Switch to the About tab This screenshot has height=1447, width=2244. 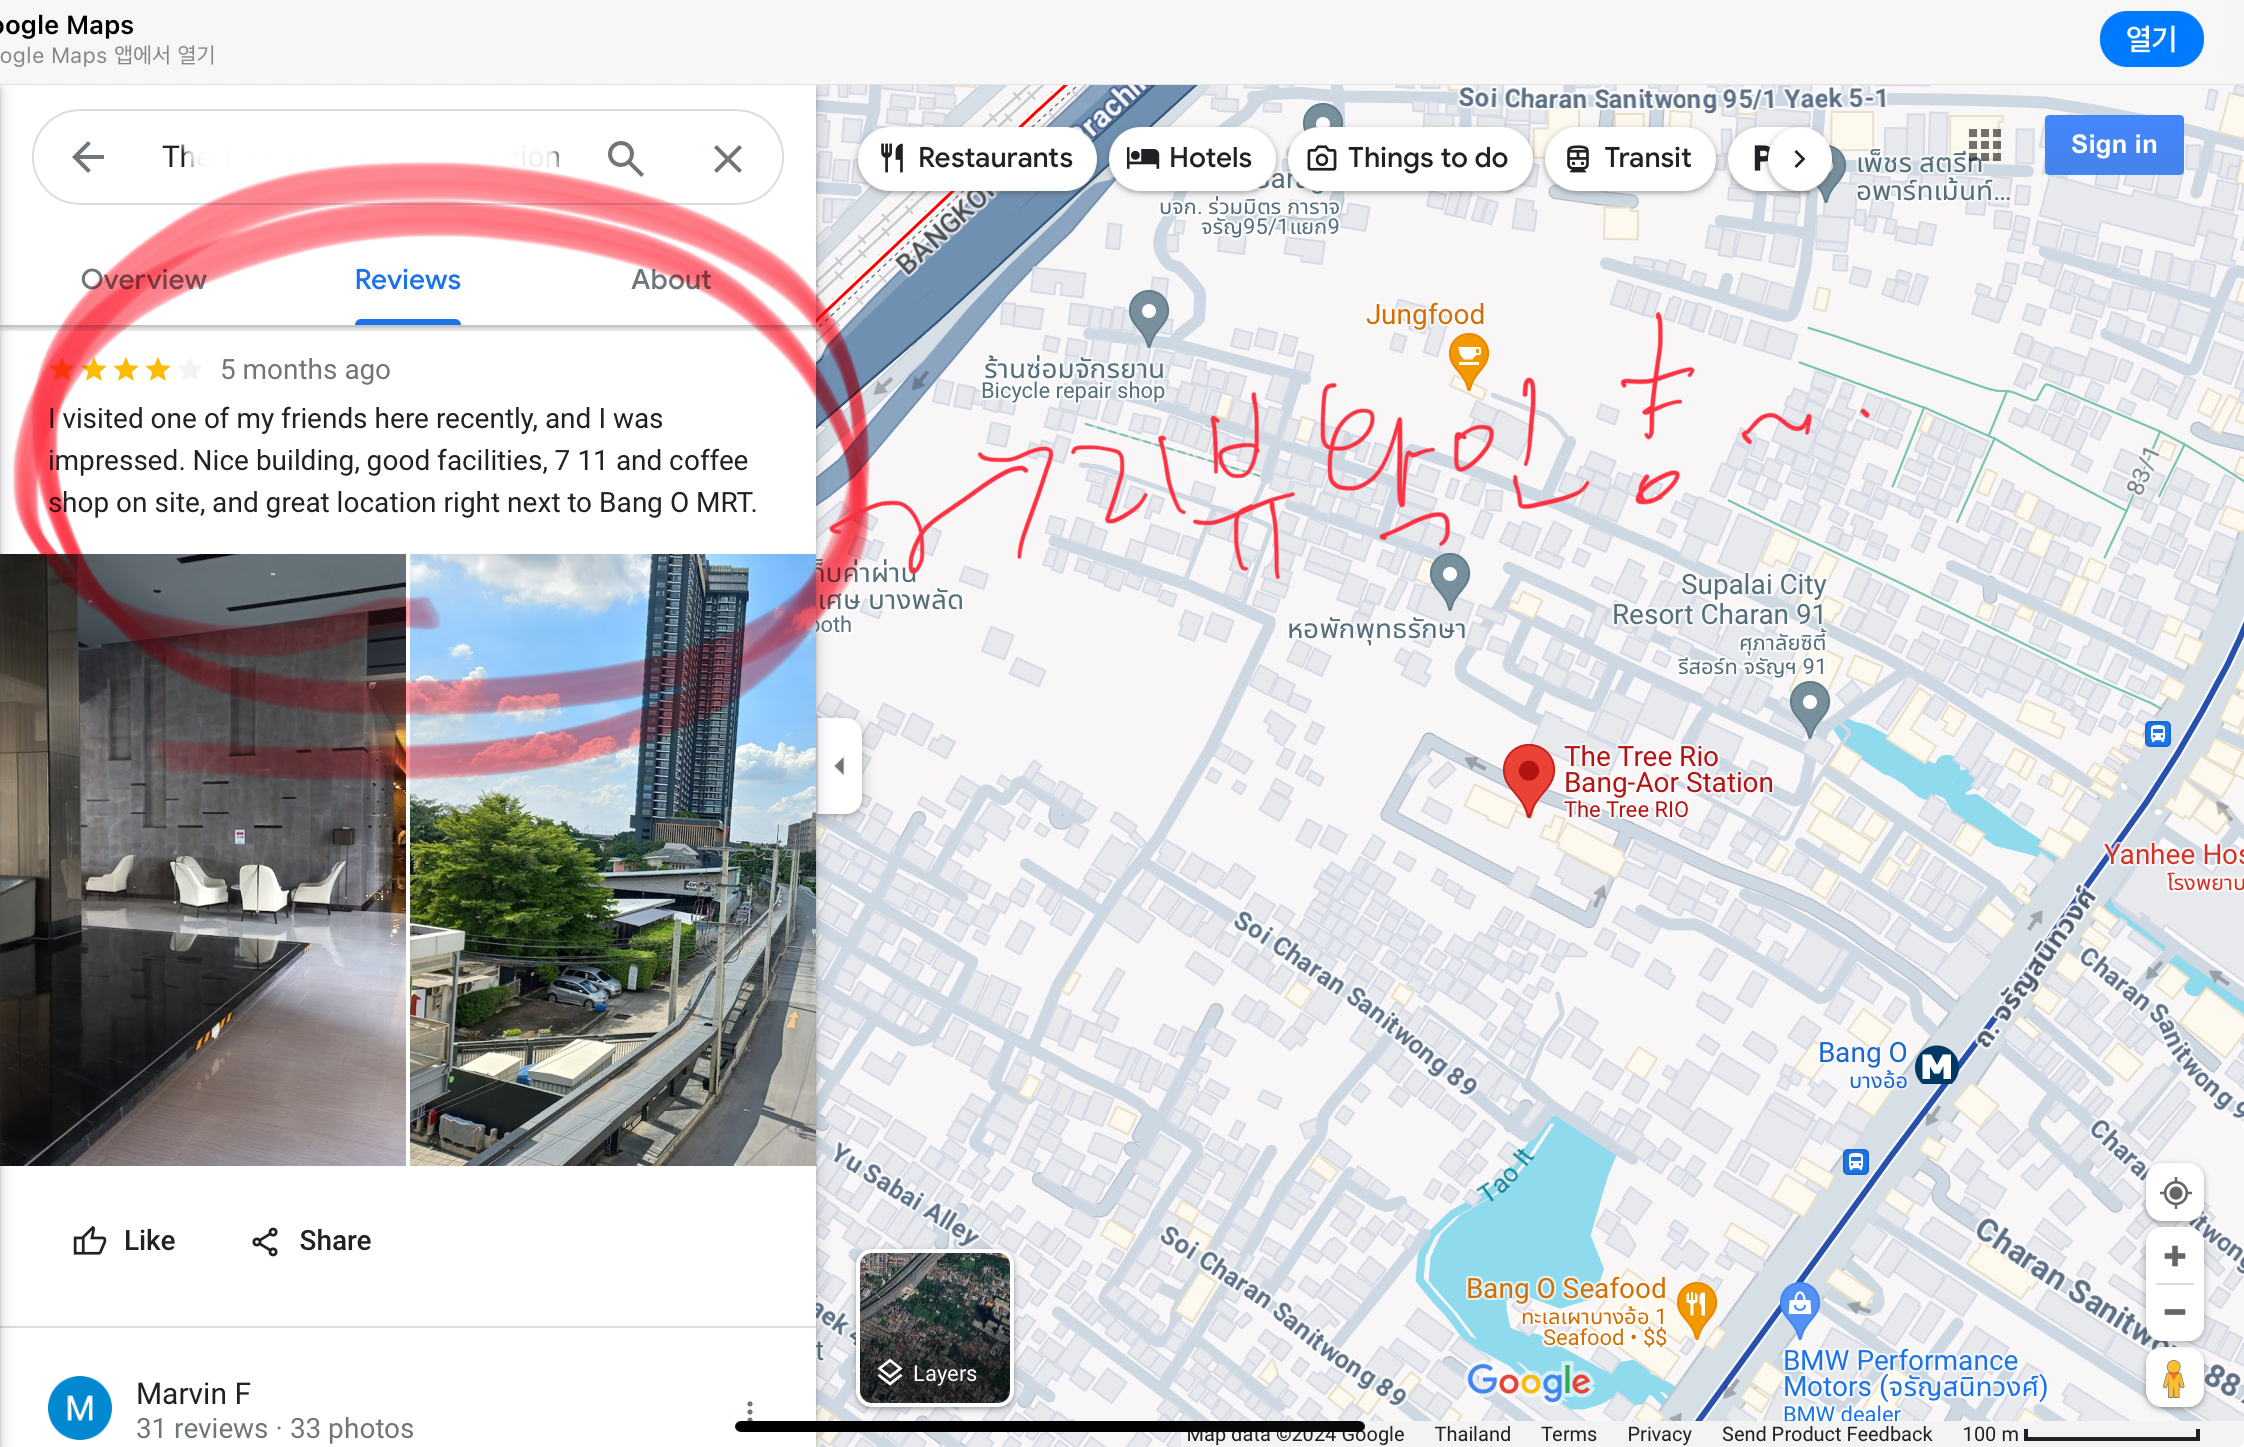[671, 280]
